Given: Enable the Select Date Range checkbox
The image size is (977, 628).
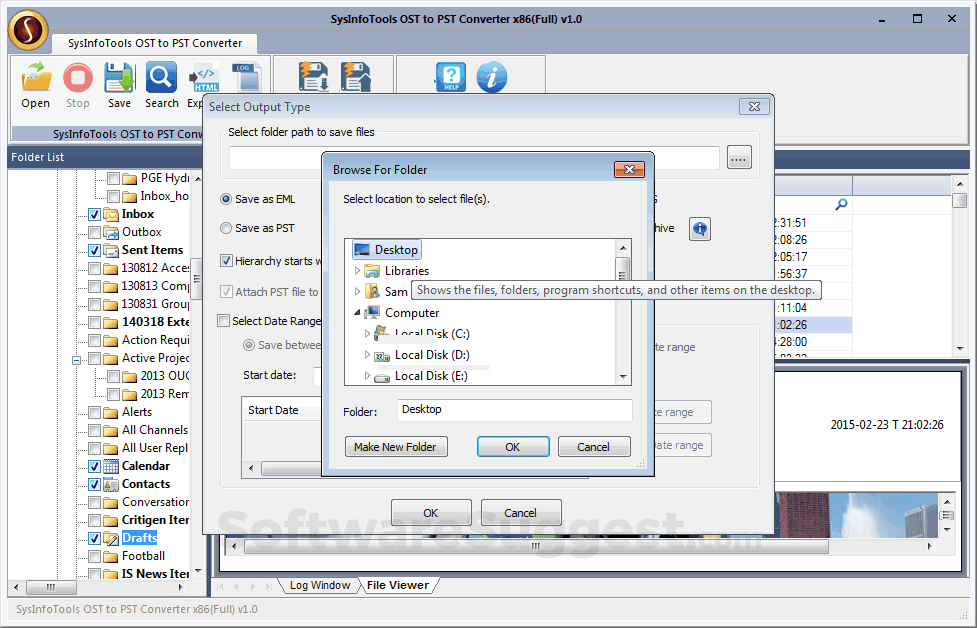Looking at the screenshot, I should coord(223,321).
